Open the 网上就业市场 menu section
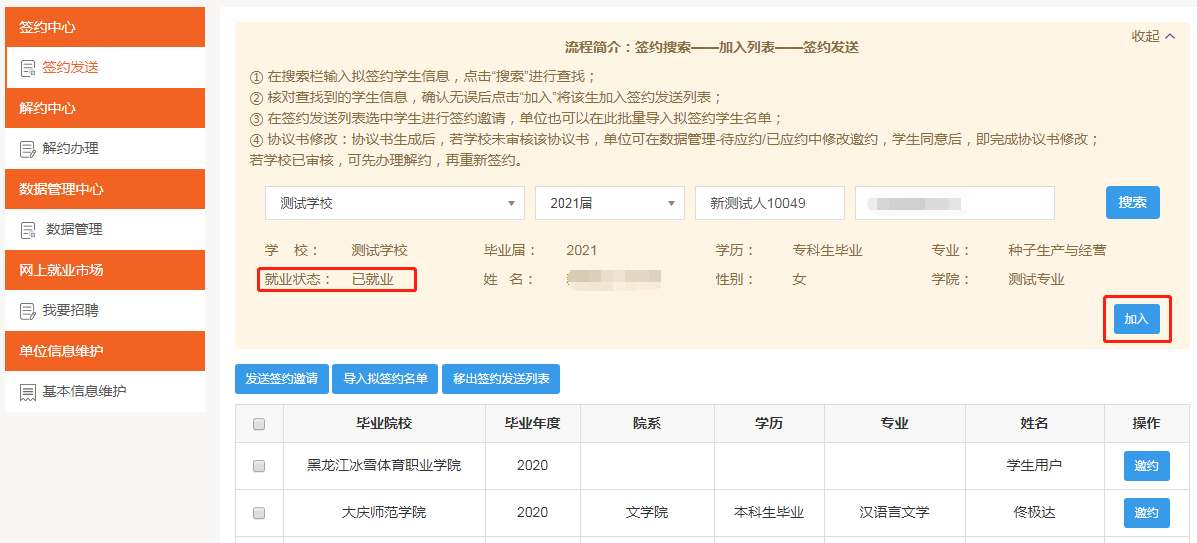 coord(105,270)
